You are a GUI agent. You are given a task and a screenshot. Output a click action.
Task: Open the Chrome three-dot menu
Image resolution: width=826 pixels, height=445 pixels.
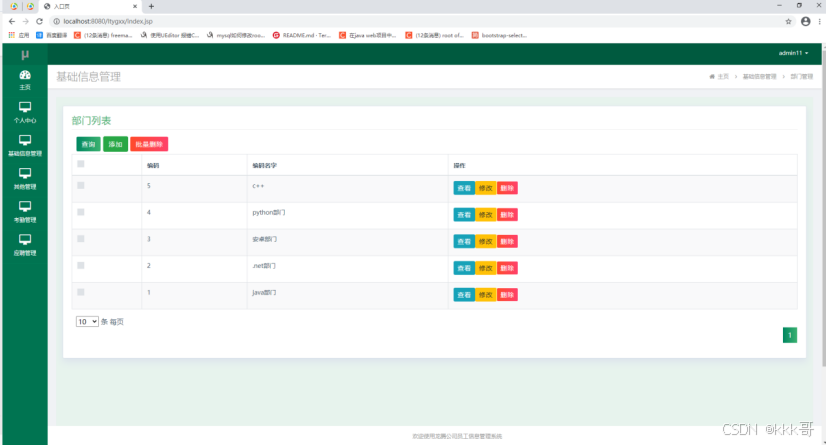tap(819, 21)
